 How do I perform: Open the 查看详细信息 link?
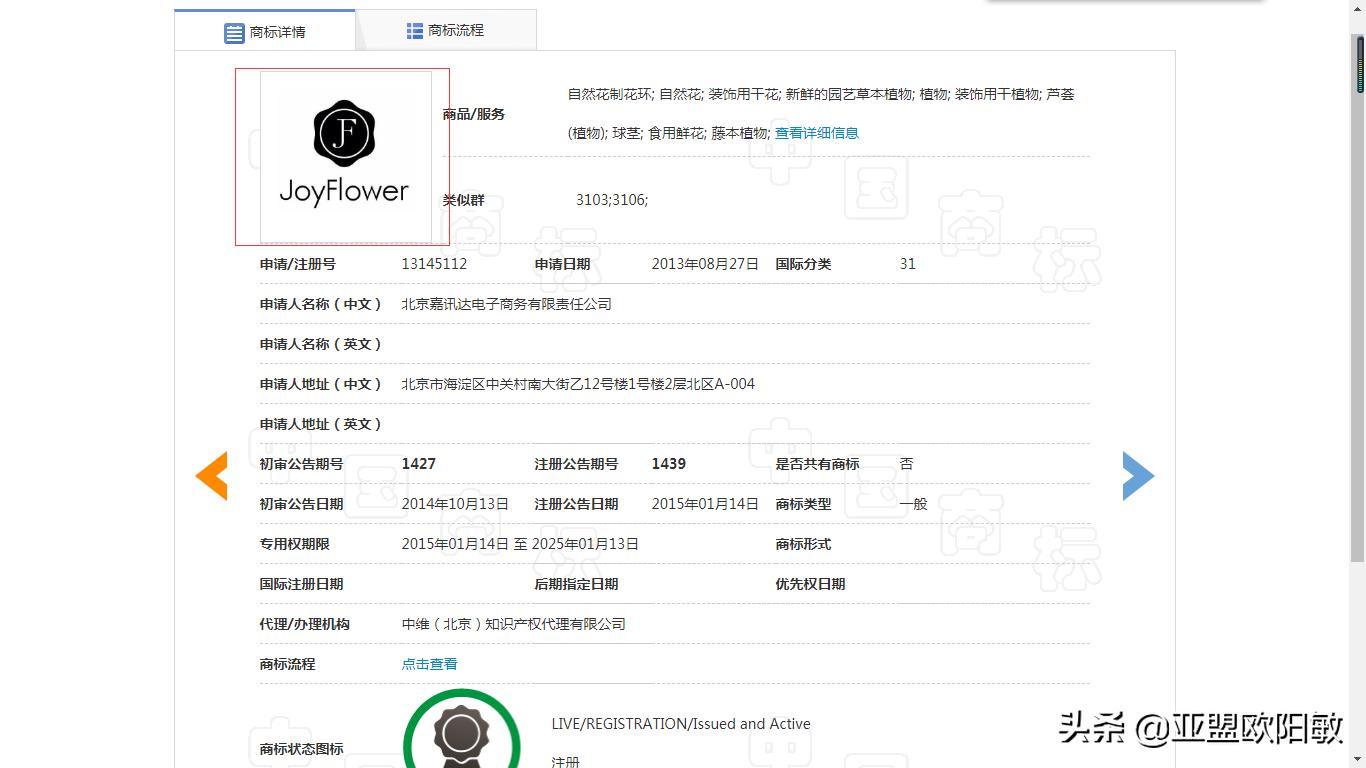coord(817,132)
